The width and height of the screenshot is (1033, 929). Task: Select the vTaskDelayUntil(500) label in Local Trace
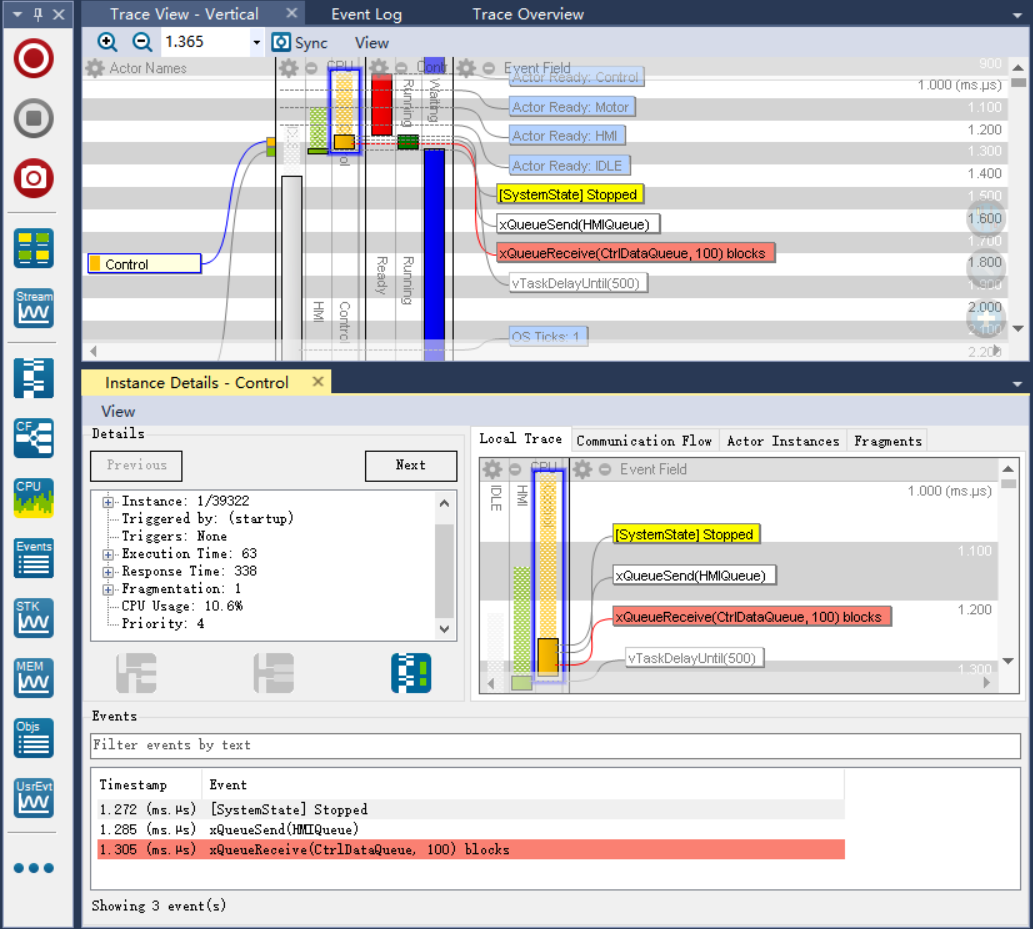tap(694, 658)
